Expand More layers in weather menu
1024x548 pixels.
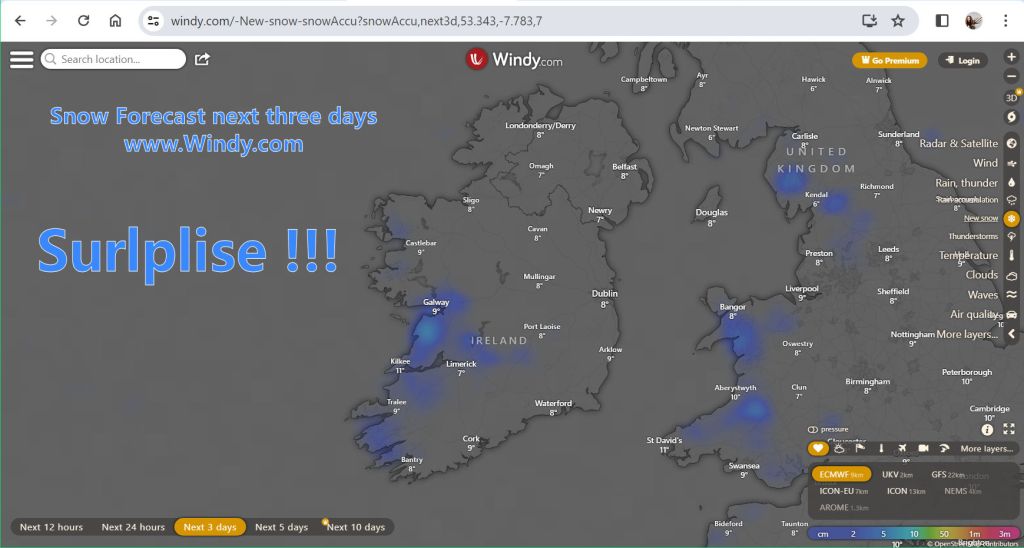(966, 334)
